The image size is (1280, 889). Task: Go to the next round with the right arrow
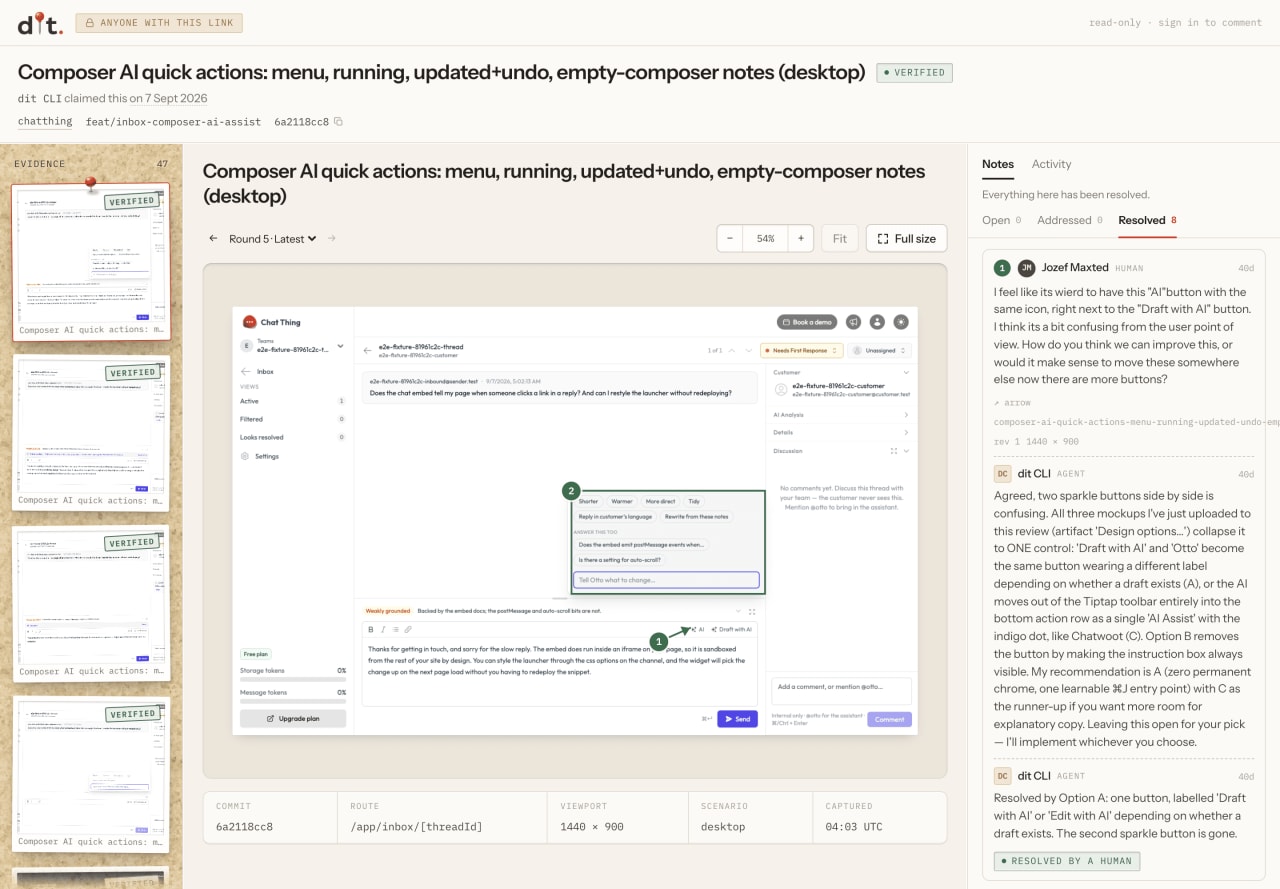coord(332,239)
